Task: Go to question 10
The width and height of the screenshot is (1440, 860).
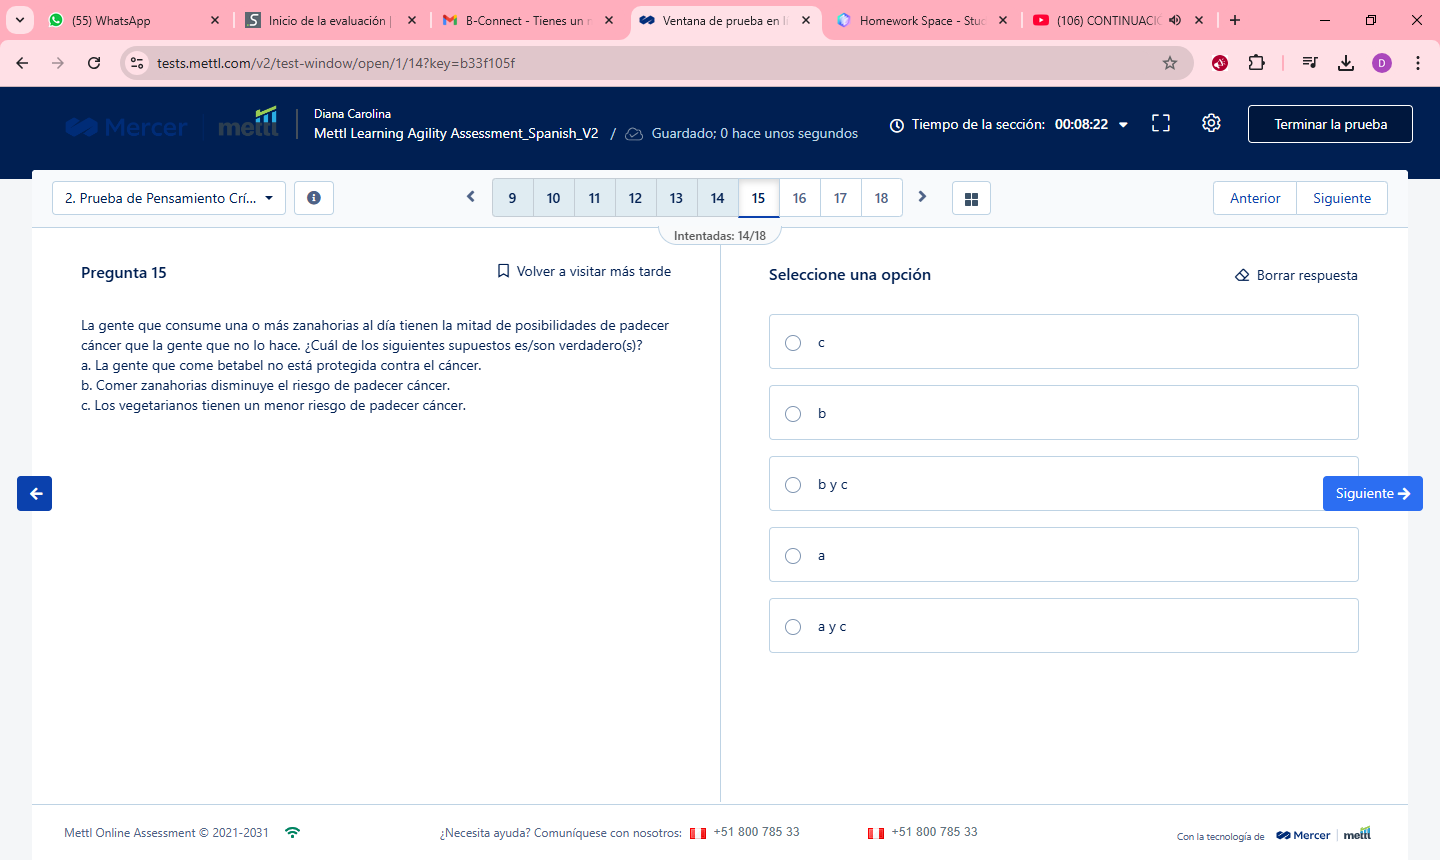Action: [x=554, y=198]
